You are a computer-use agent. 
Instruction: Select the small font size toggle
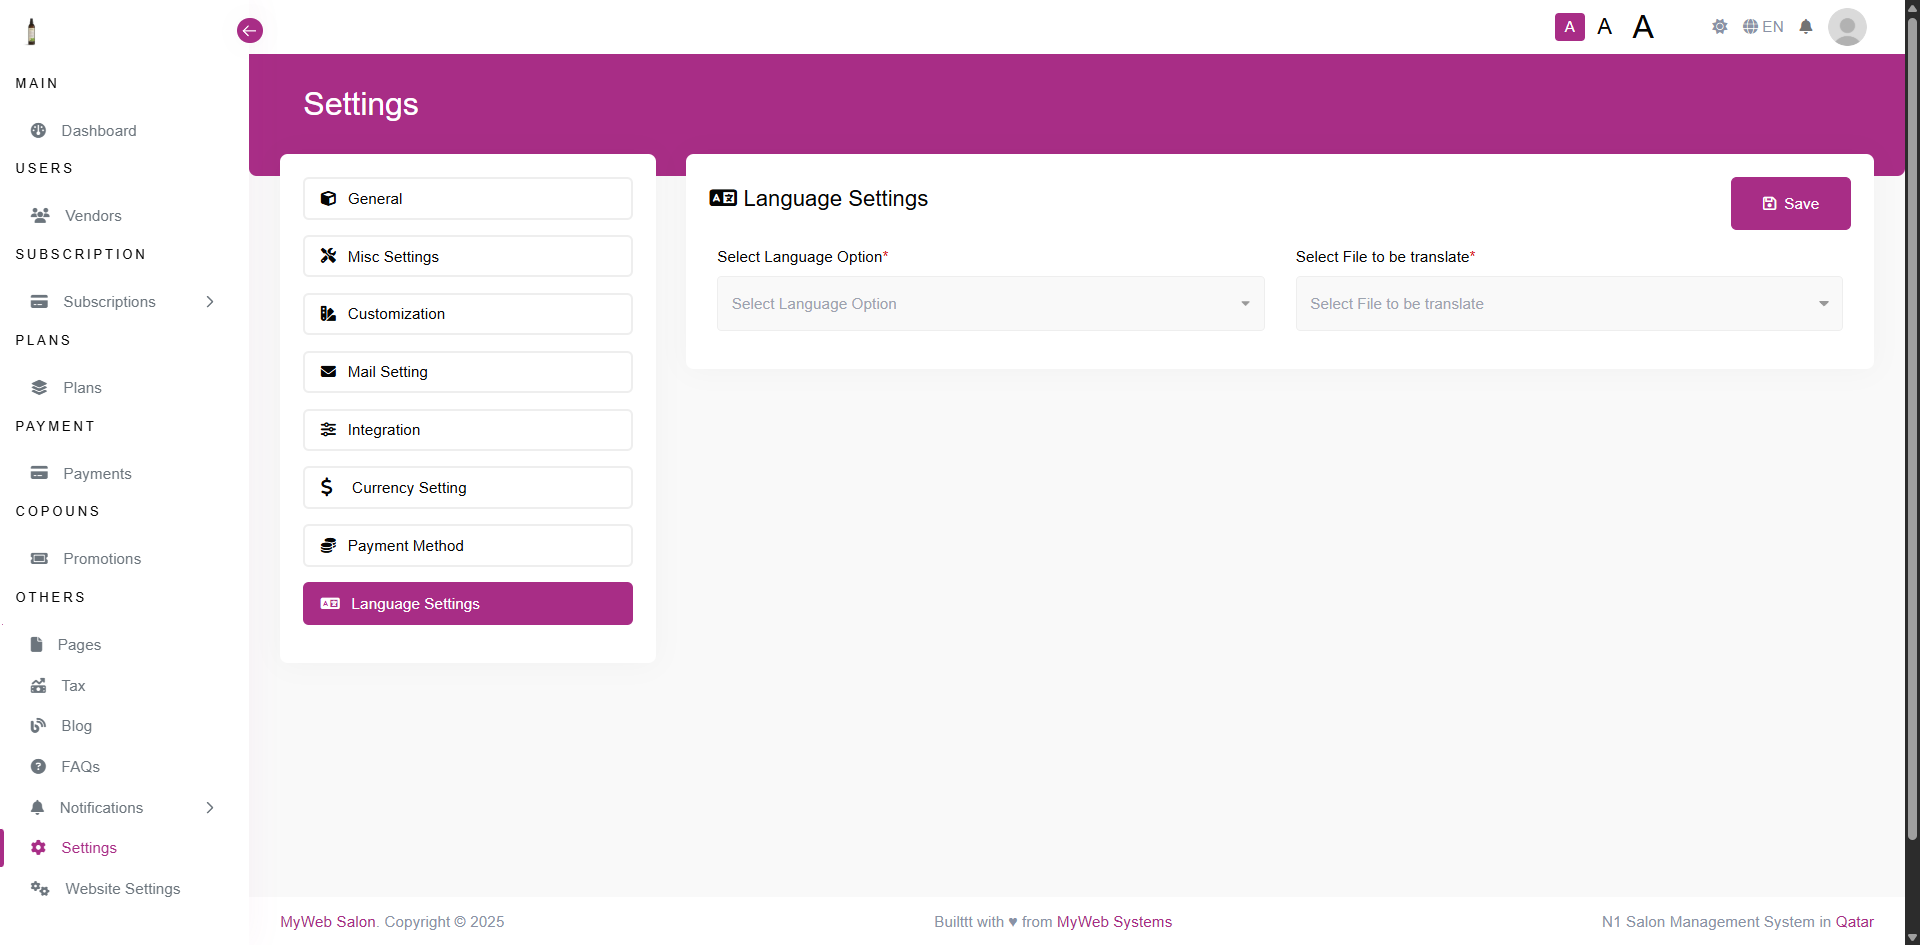[x=1569, y=27]
